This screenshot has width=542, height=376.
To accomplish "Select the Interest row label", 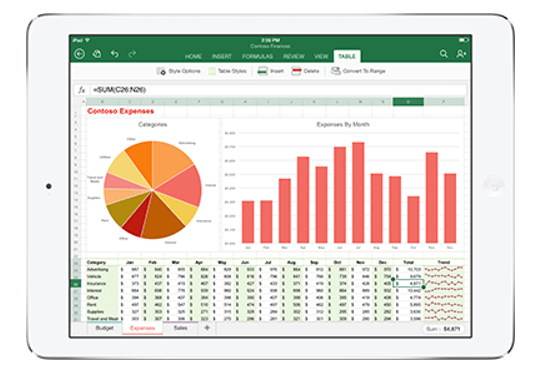I will (94, 291).
